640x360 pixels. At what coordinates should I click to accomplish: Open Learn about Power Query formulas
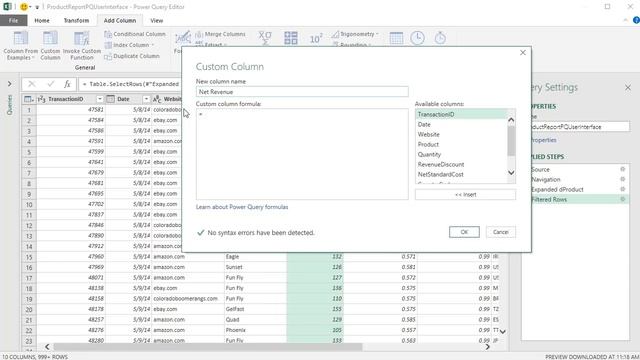pyautogui.click(x=242, y=207)
